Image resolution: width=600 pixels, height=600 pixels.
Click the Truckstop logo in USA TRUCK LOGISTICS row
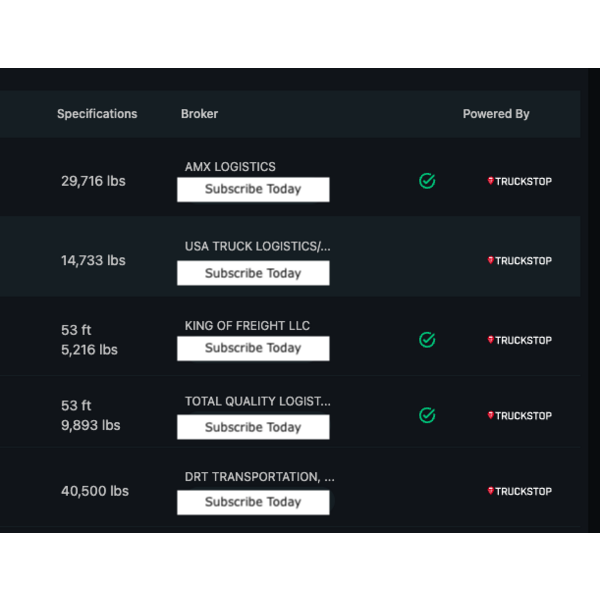pyautogui.click(x=520, y=261)
